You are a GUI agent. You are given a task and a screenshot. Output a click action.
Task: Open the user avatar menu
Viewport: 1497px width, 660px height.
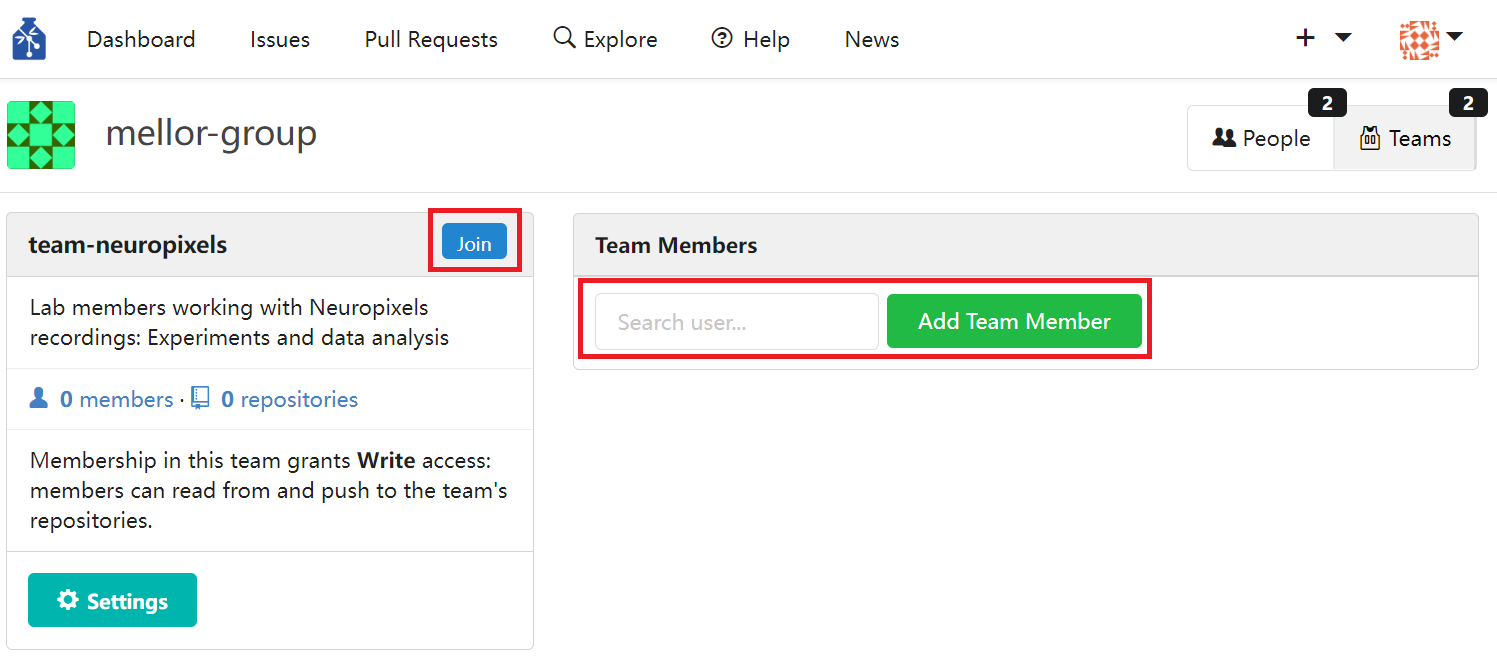(1431, 39)
